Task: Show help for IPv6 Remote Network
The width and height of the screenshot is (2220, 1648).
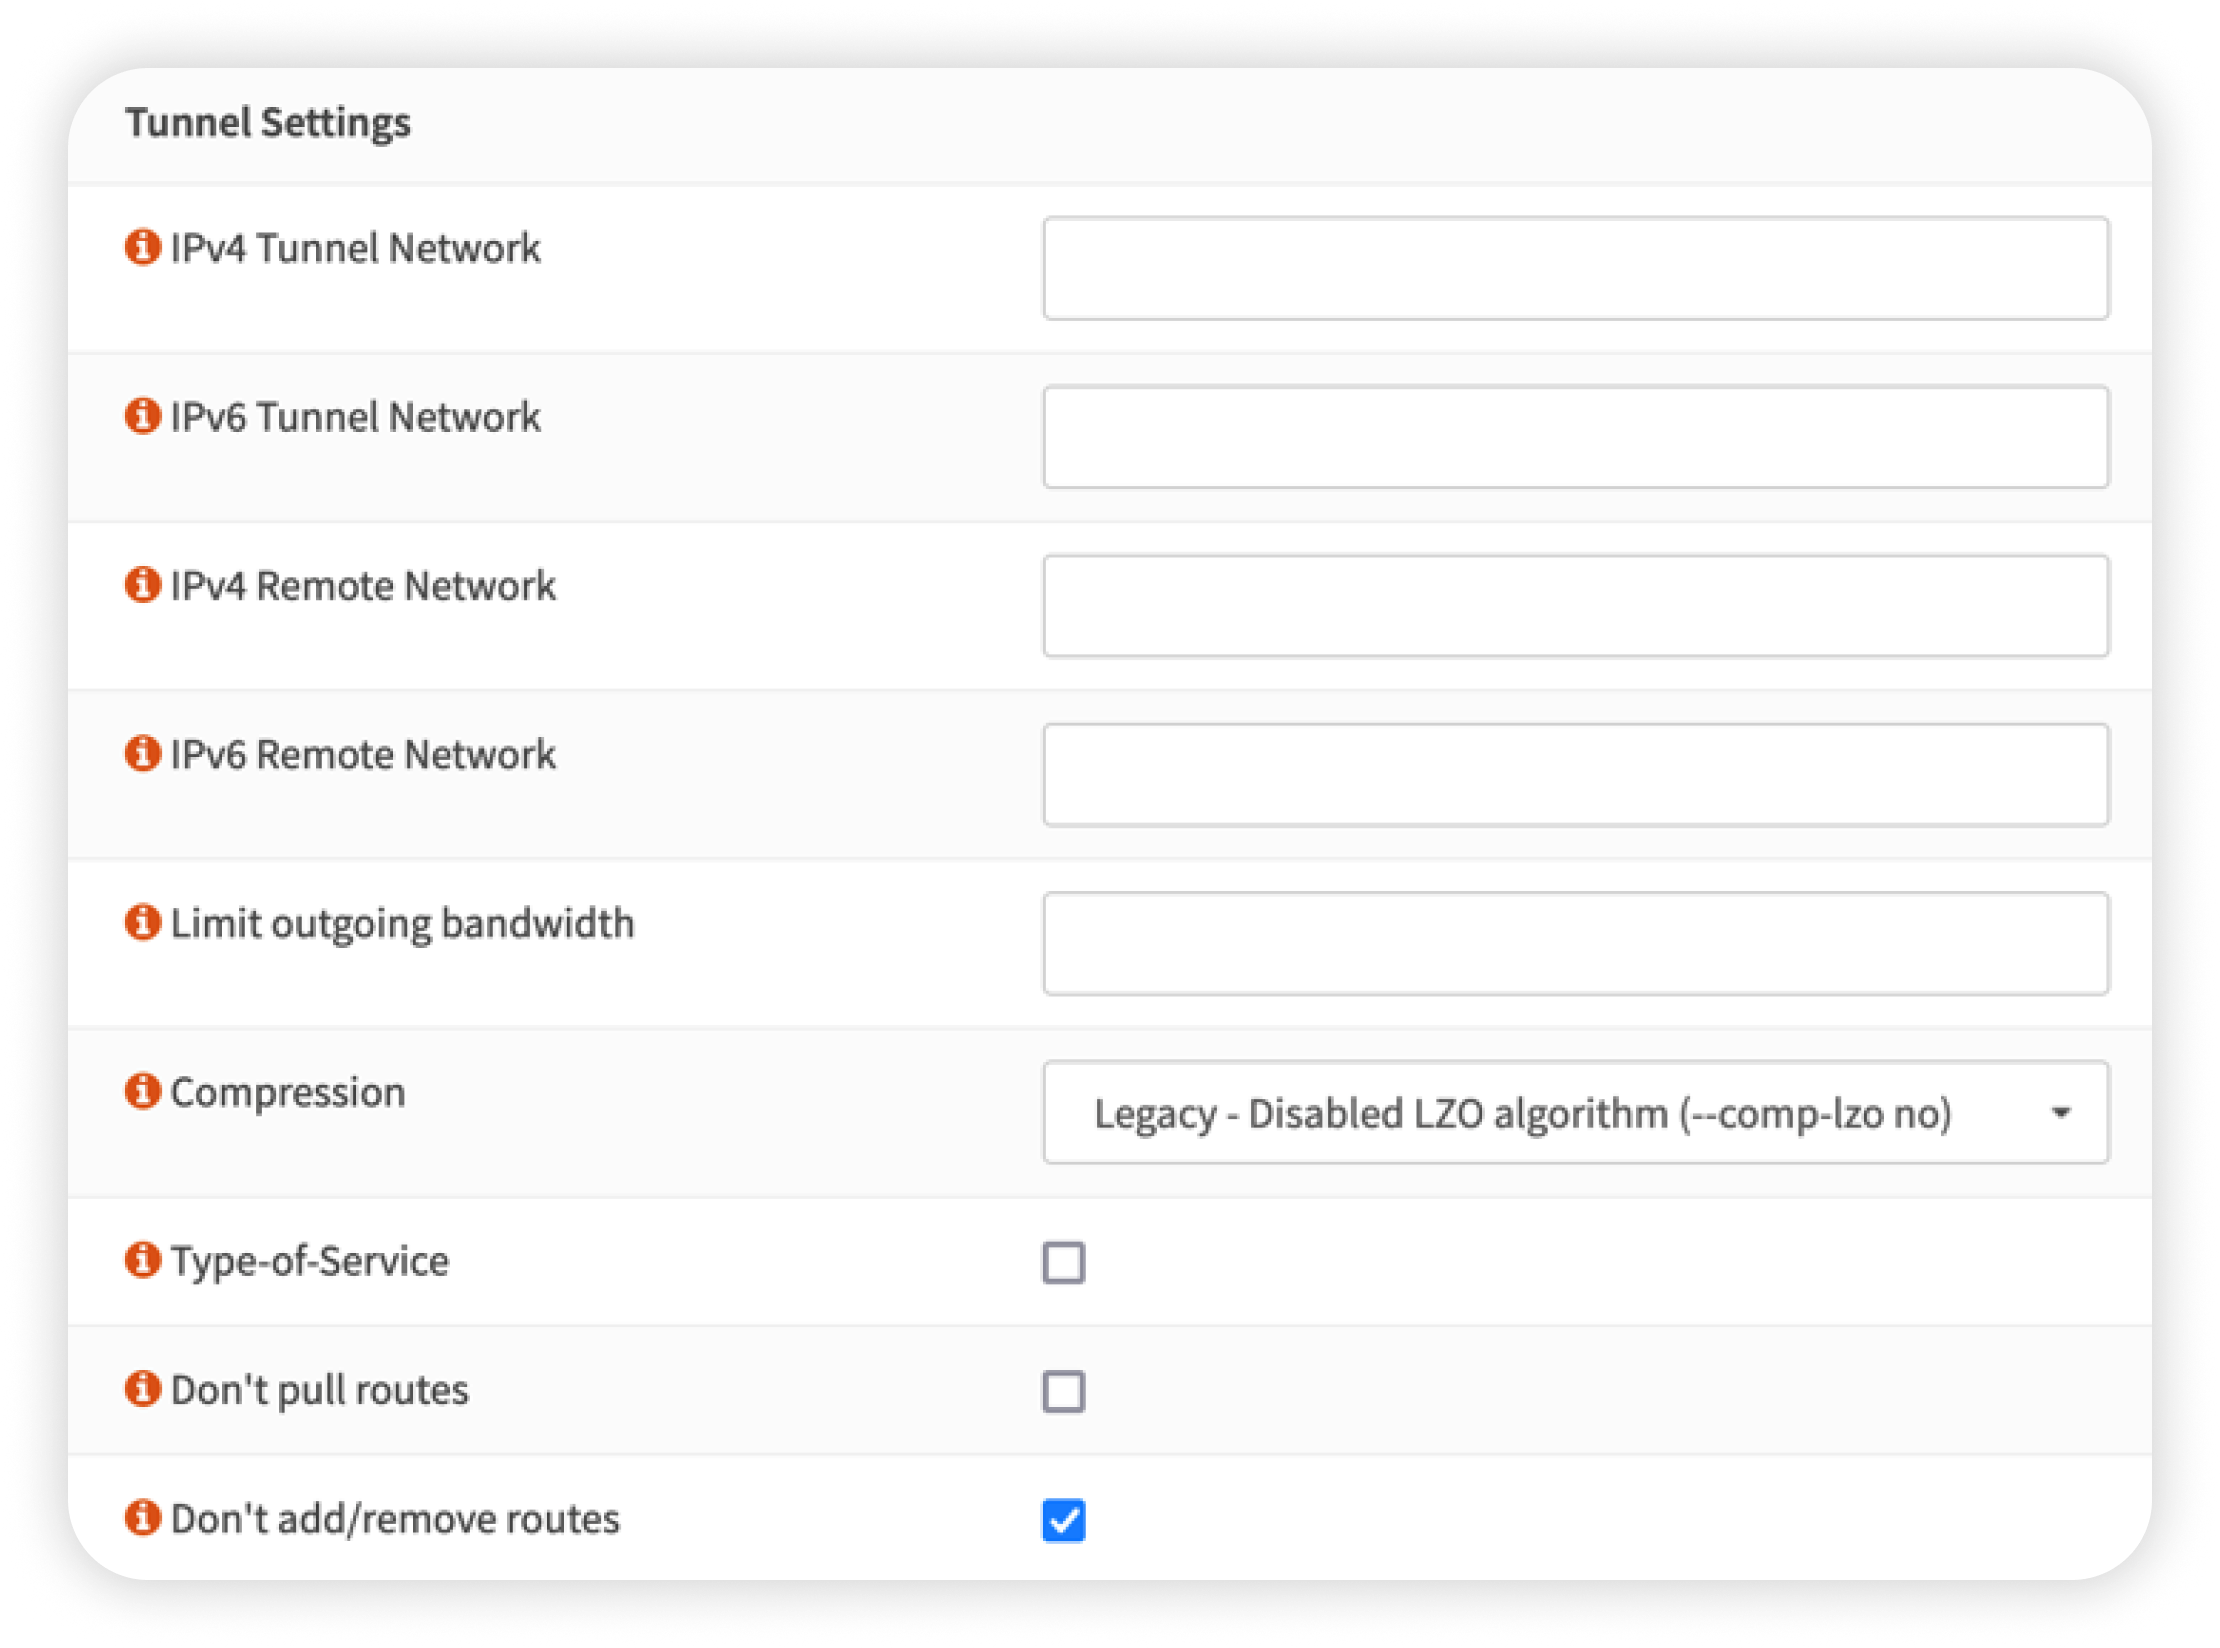Action: click(143, 753)
